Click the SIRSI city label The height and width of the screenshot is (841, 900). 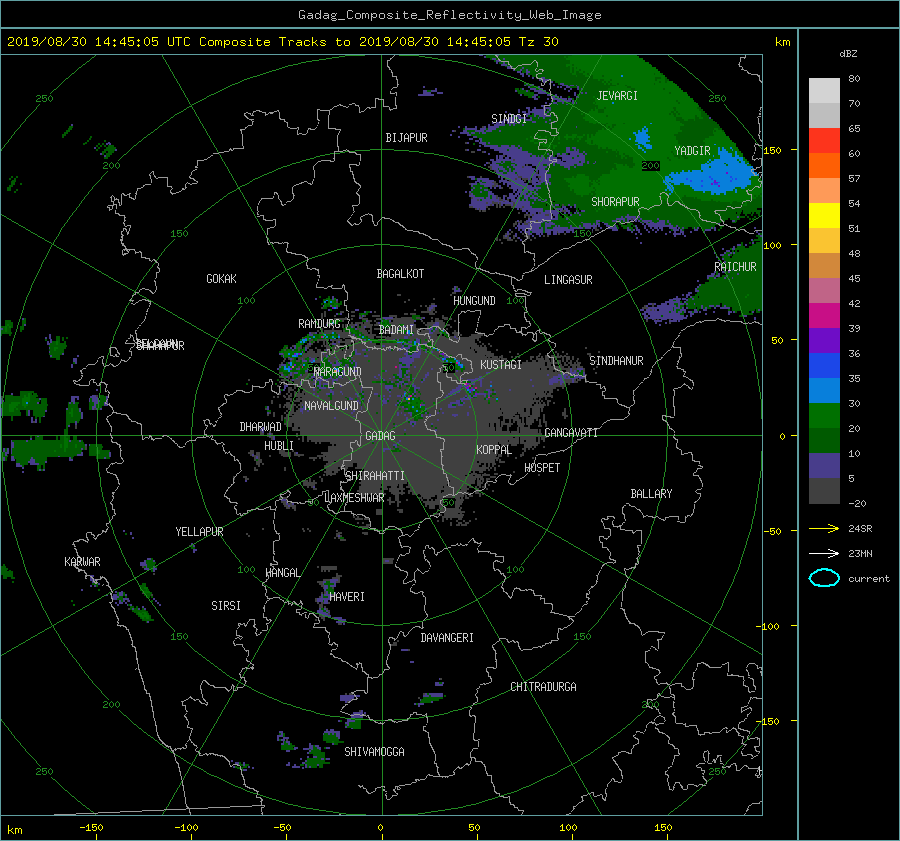226,606
